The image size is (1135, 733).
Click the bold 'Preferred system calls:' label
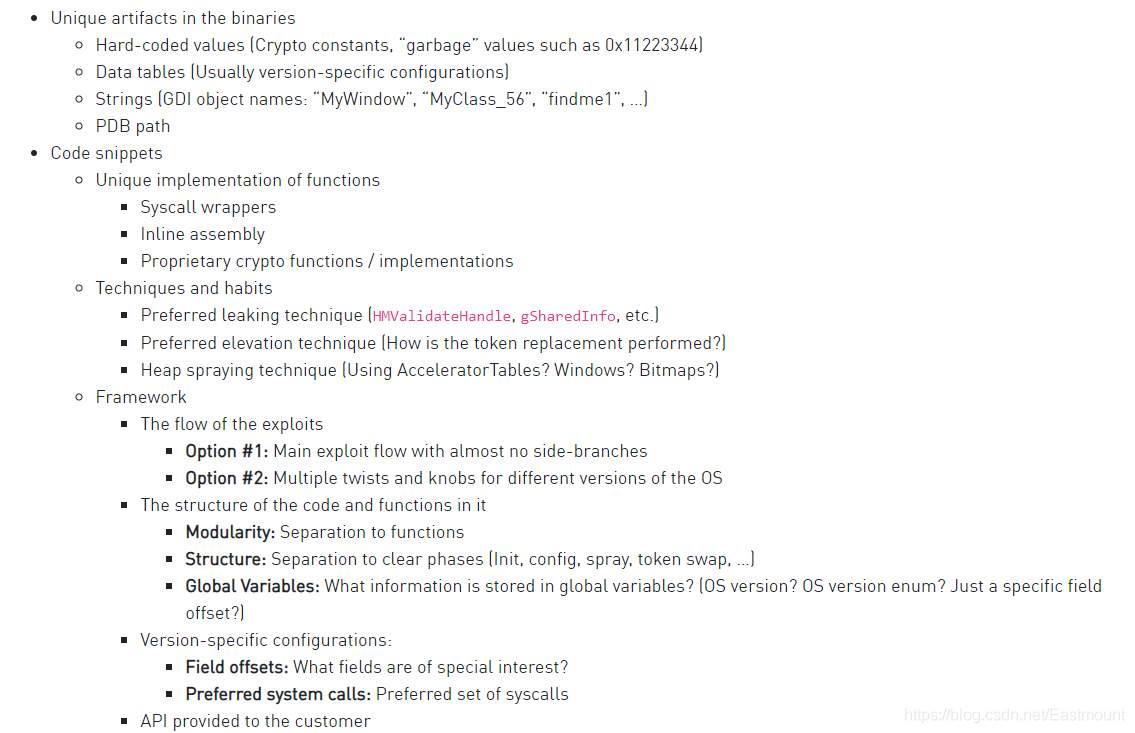point(279,695)
